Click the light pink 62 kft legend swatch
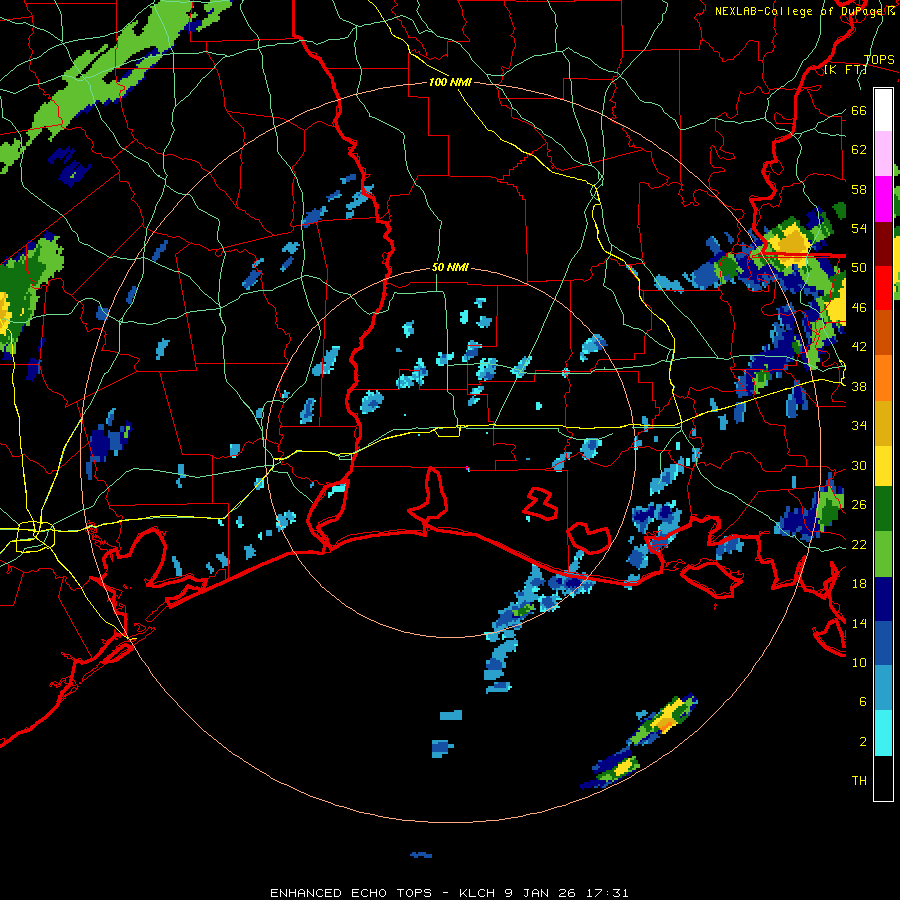The image size is (900, 900). coord(883,153)
